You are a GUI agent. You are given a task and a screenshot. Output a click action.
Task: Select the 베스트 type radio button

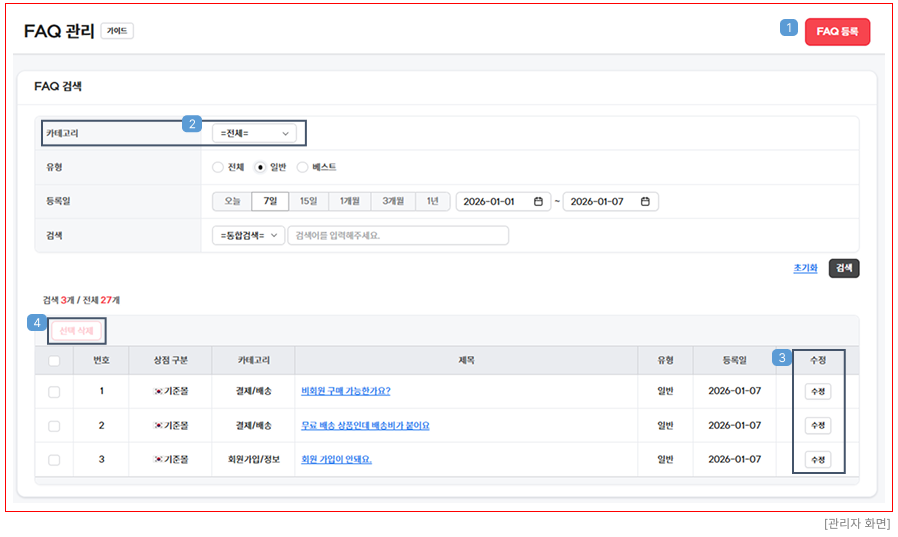tap(302, 167)
